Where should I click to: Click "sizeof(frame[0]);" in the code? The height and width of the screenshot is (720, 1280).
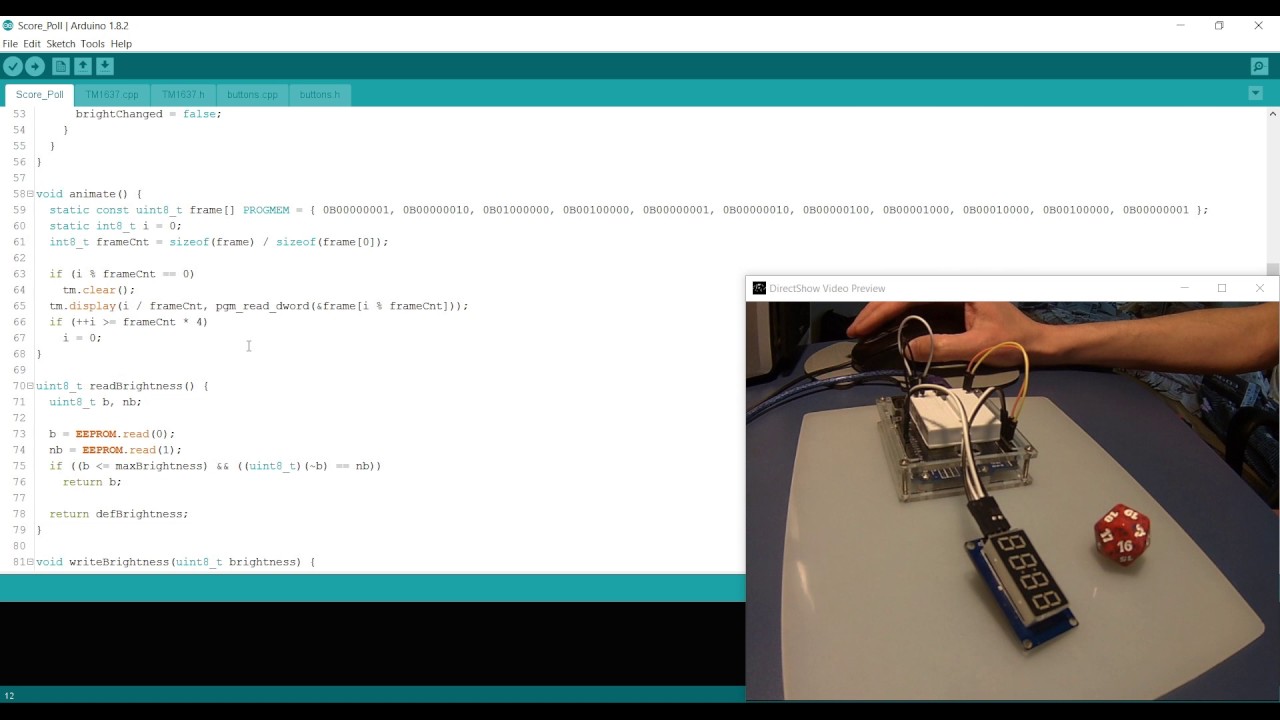332,242
